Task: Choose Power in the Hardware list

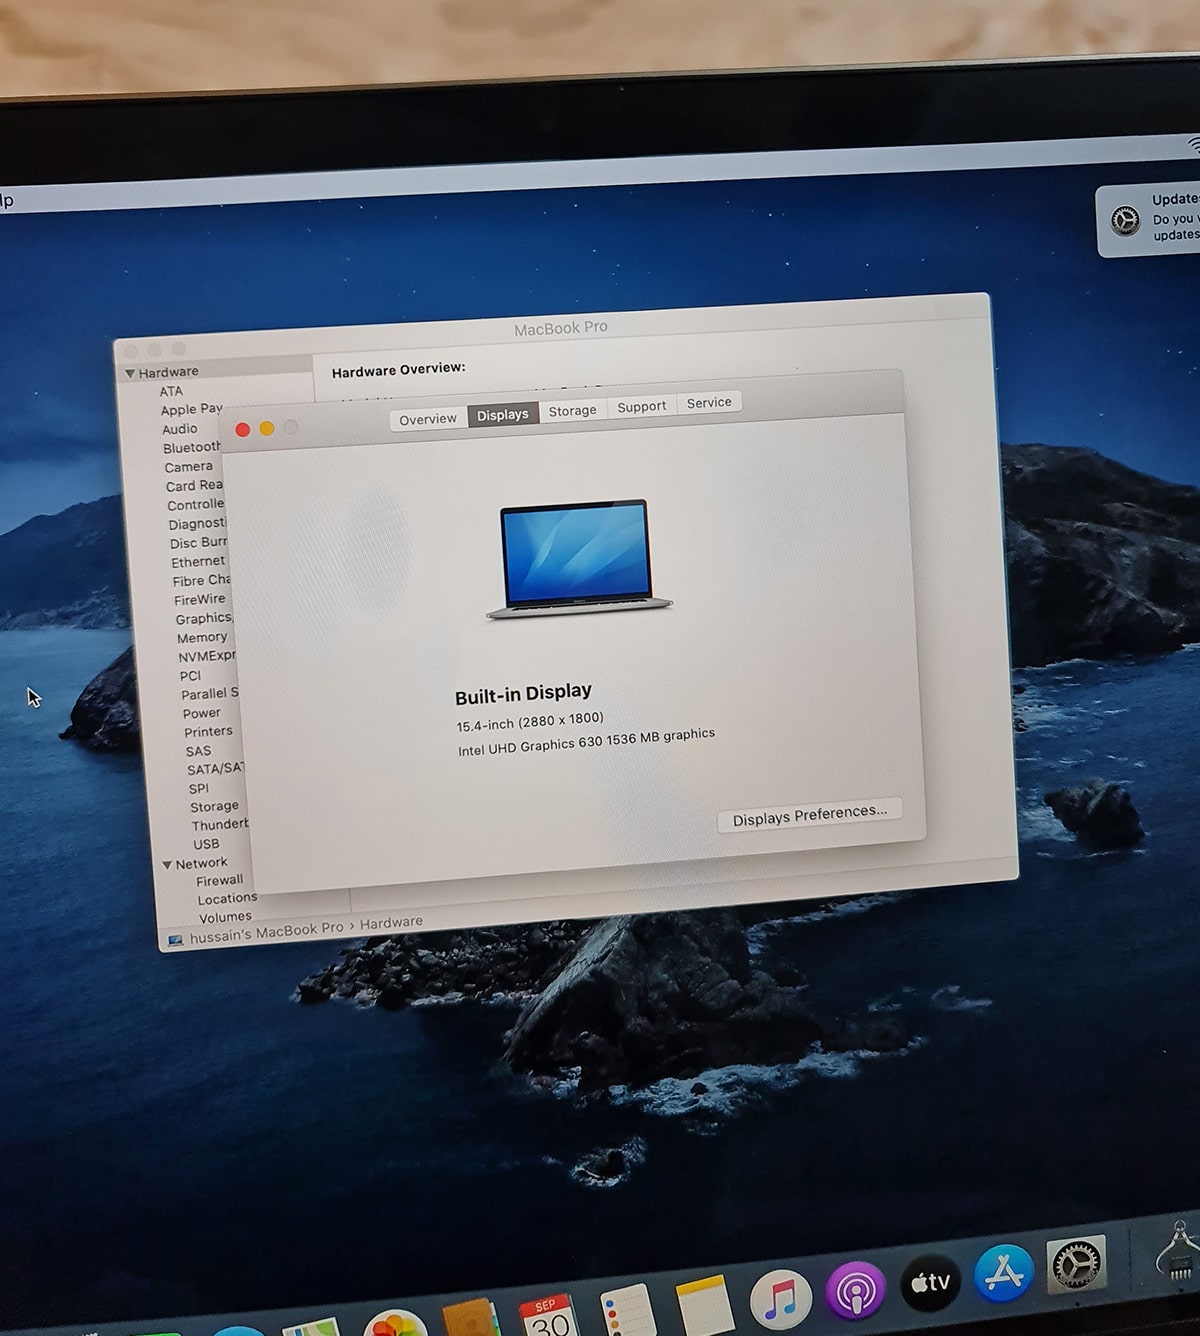Action: [202, 713]
